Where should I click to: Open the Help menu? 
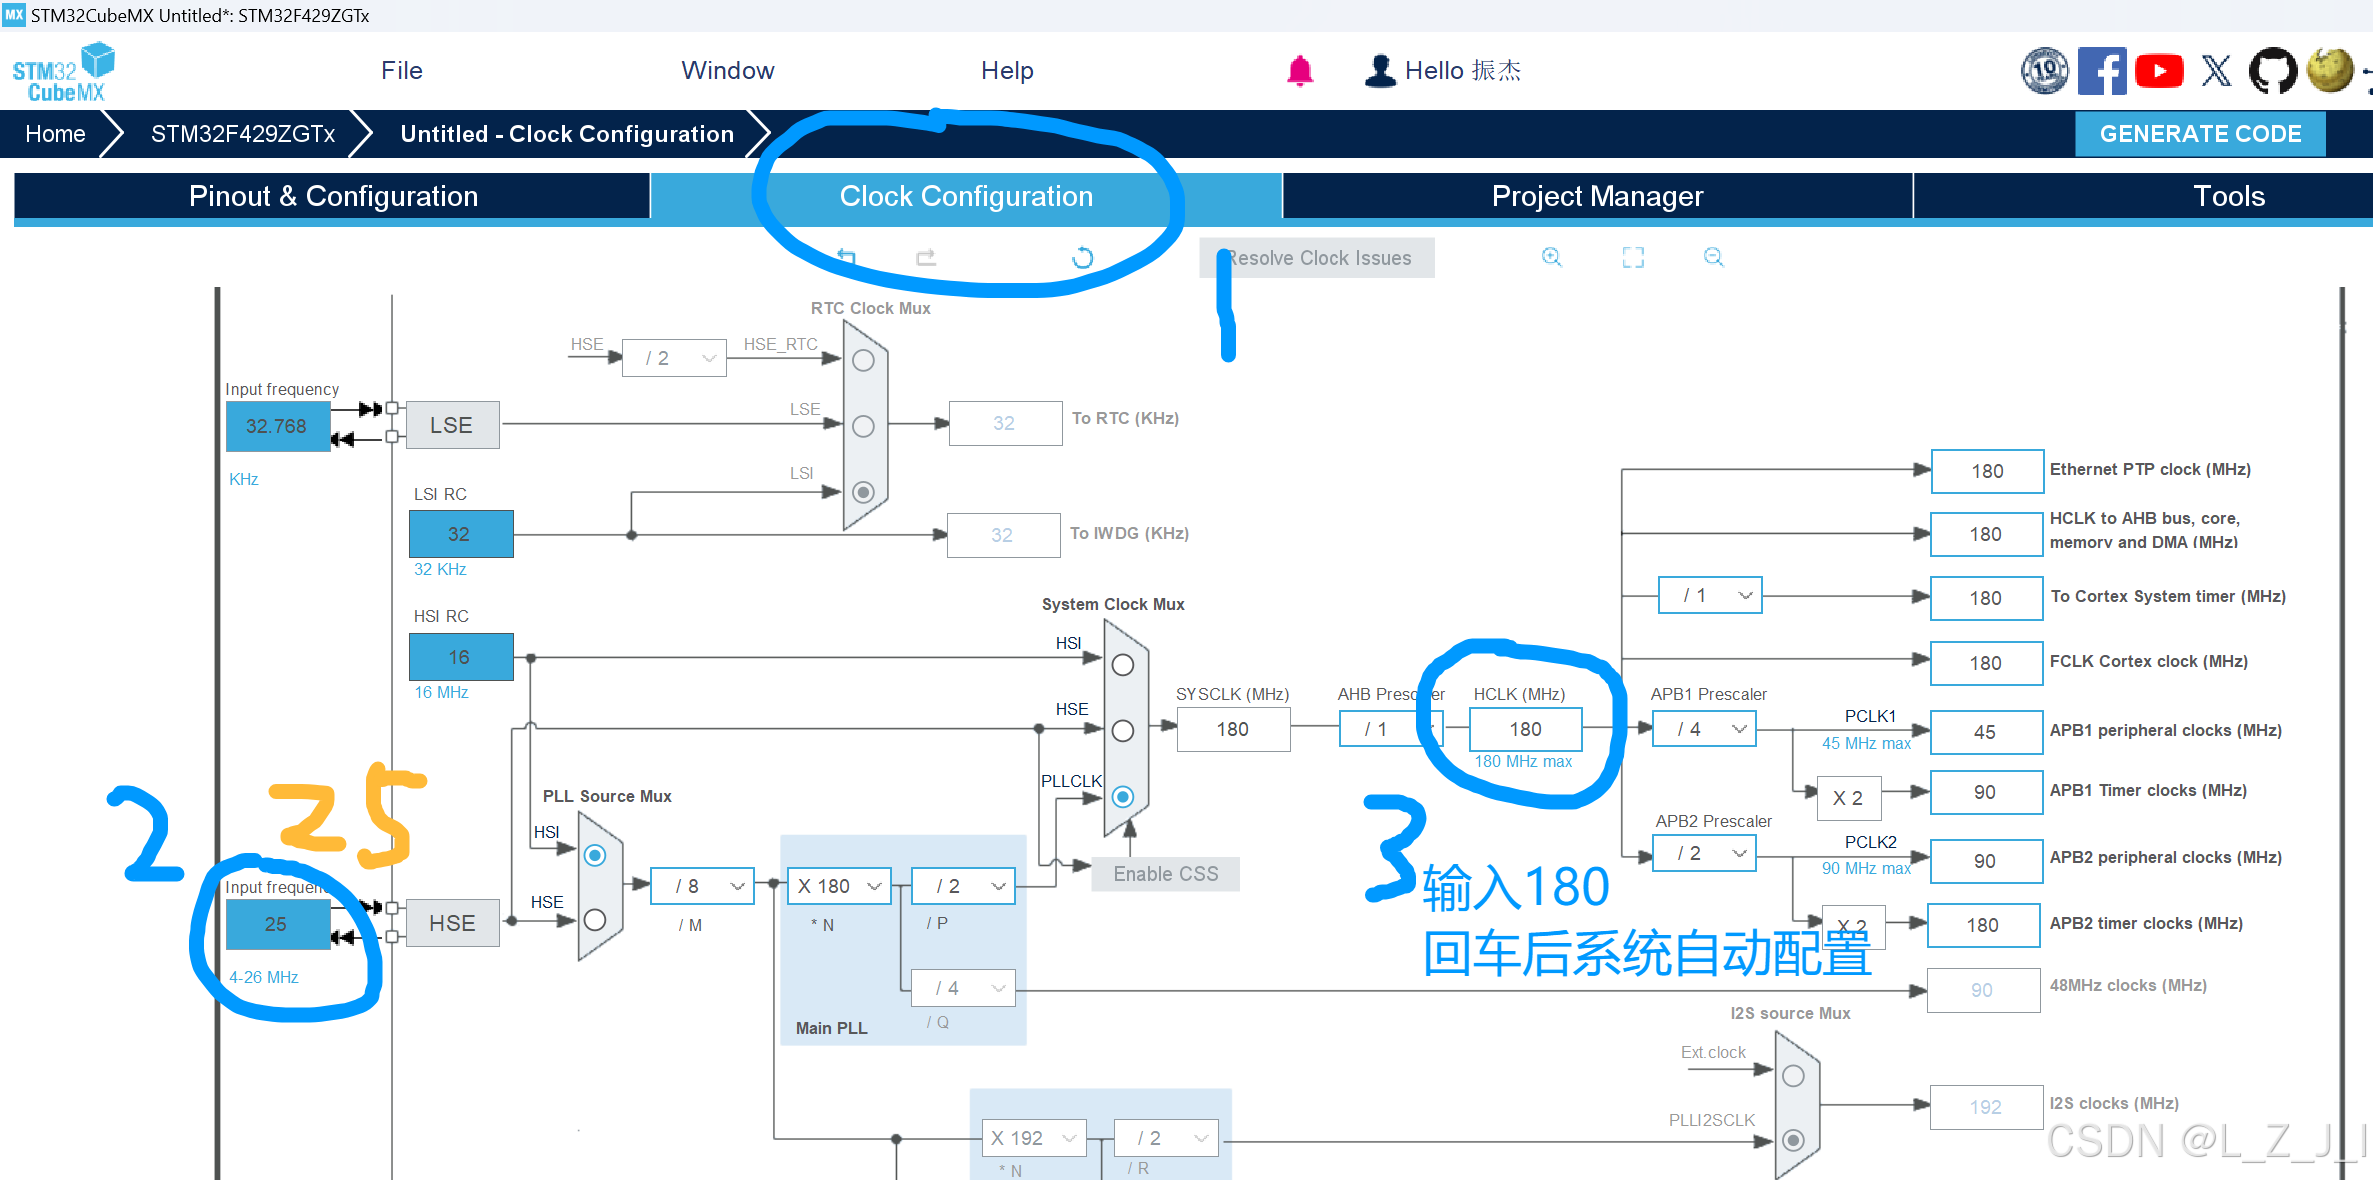1007,71
